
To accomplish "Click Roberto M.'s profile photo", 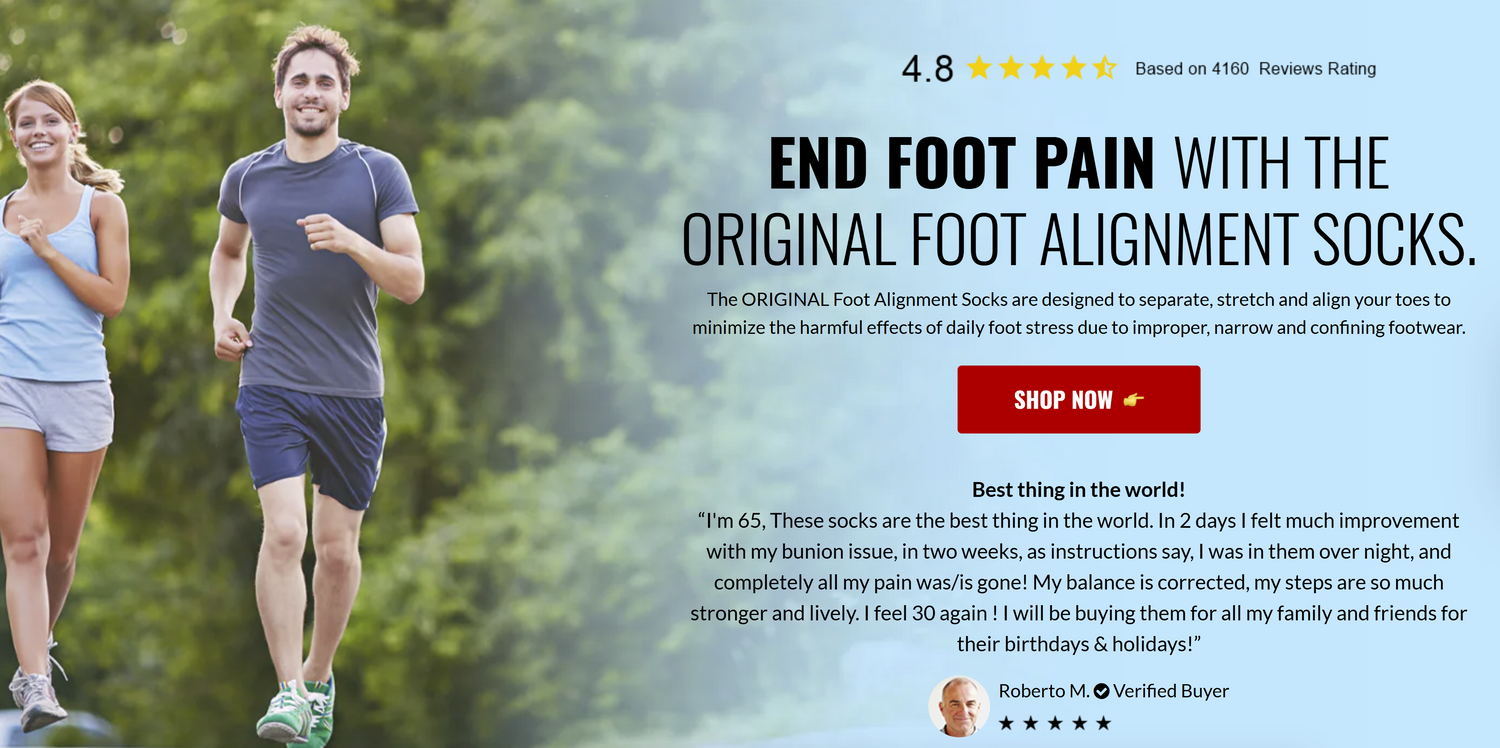I will [x=959, y=706].
